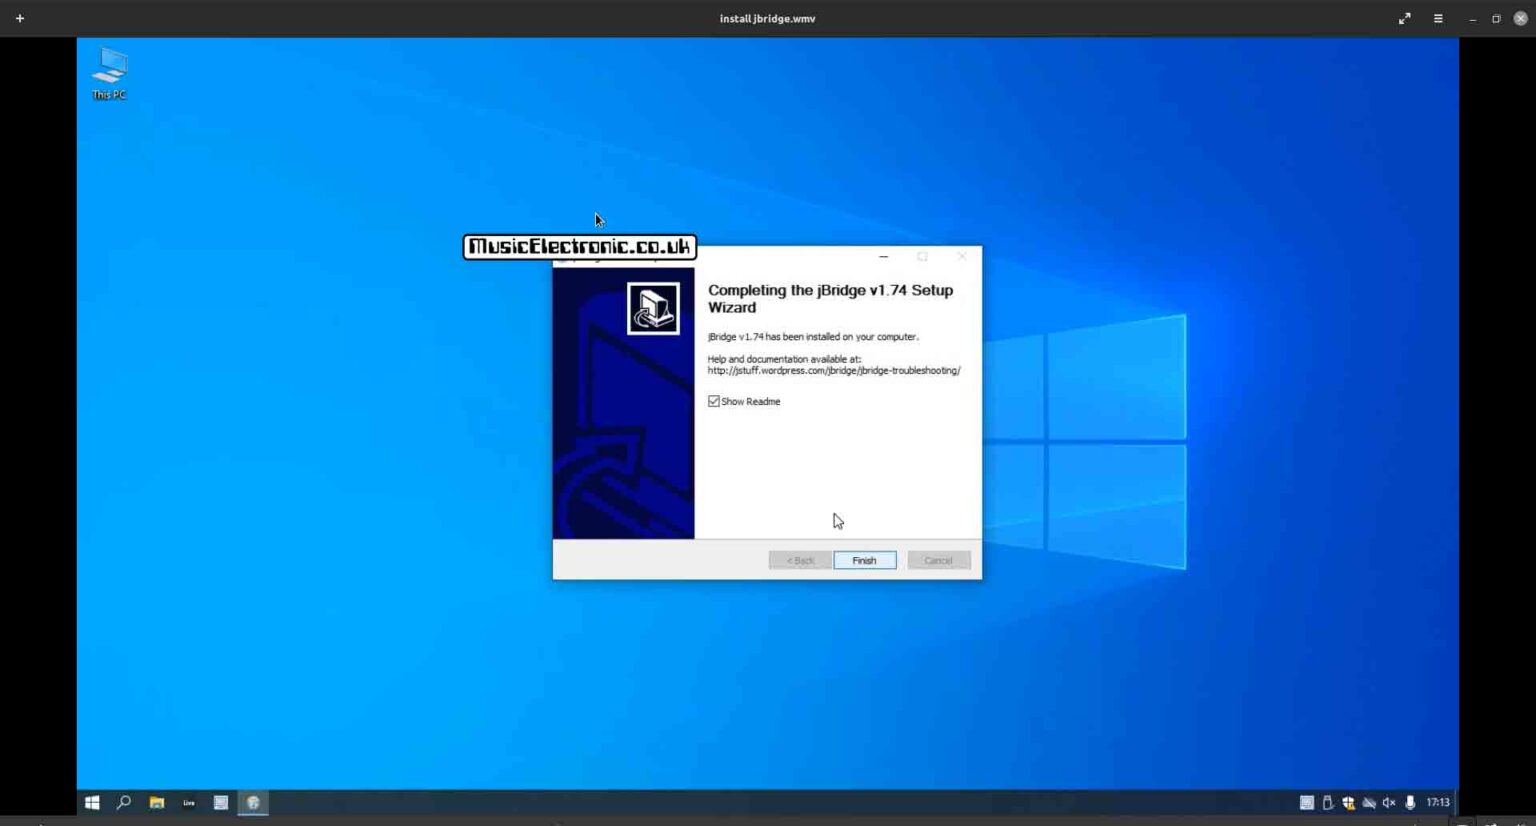
Task: Click the window app icon beside Live
Action: 221,802
